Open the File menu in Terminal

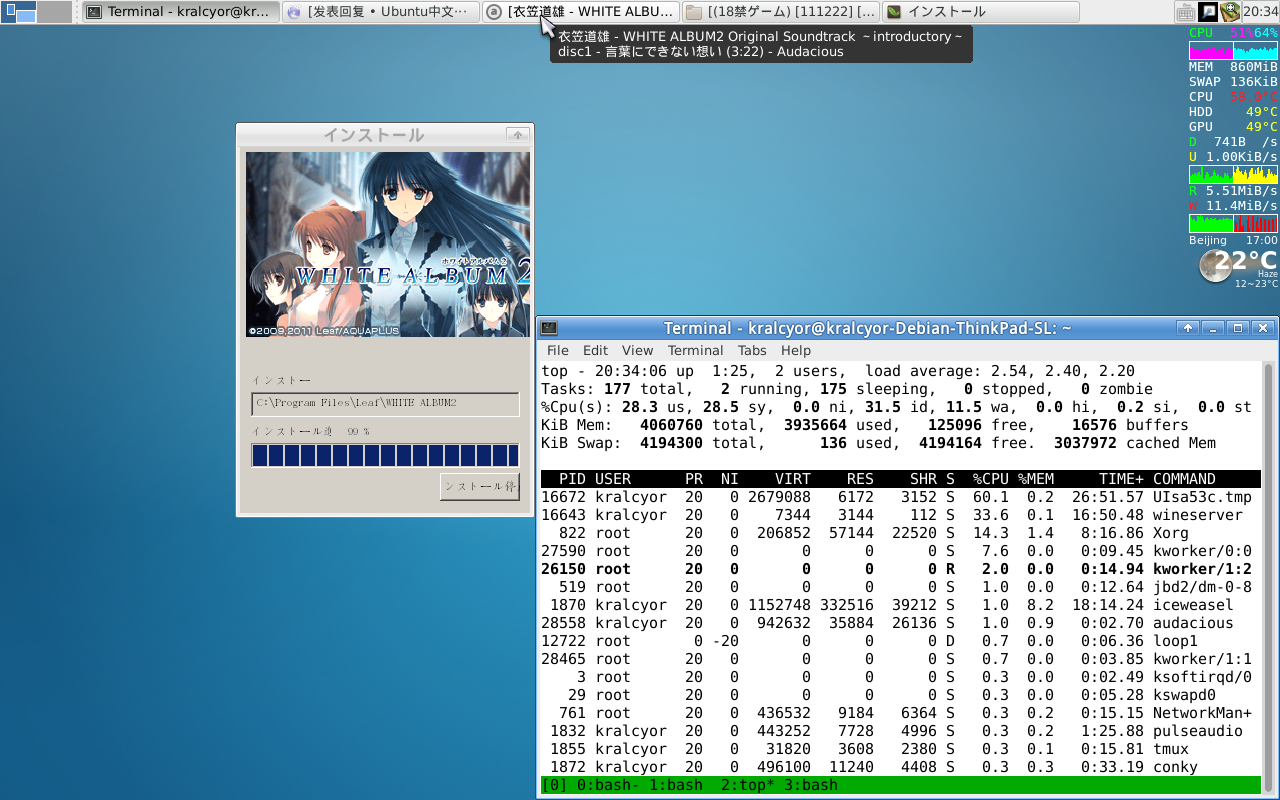557,350
